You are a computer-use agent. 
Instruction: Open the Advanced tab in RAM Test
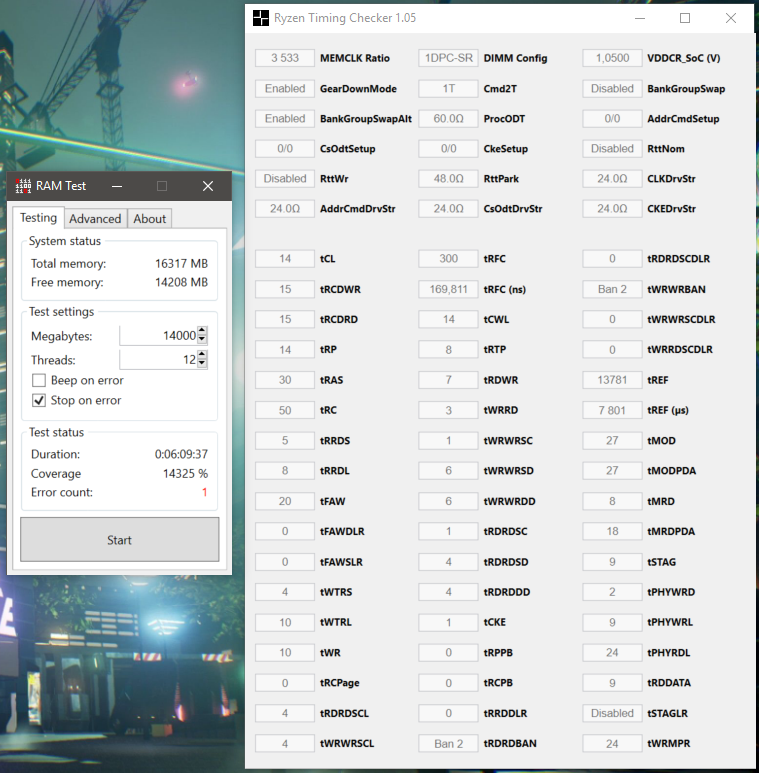pos(95,218)
